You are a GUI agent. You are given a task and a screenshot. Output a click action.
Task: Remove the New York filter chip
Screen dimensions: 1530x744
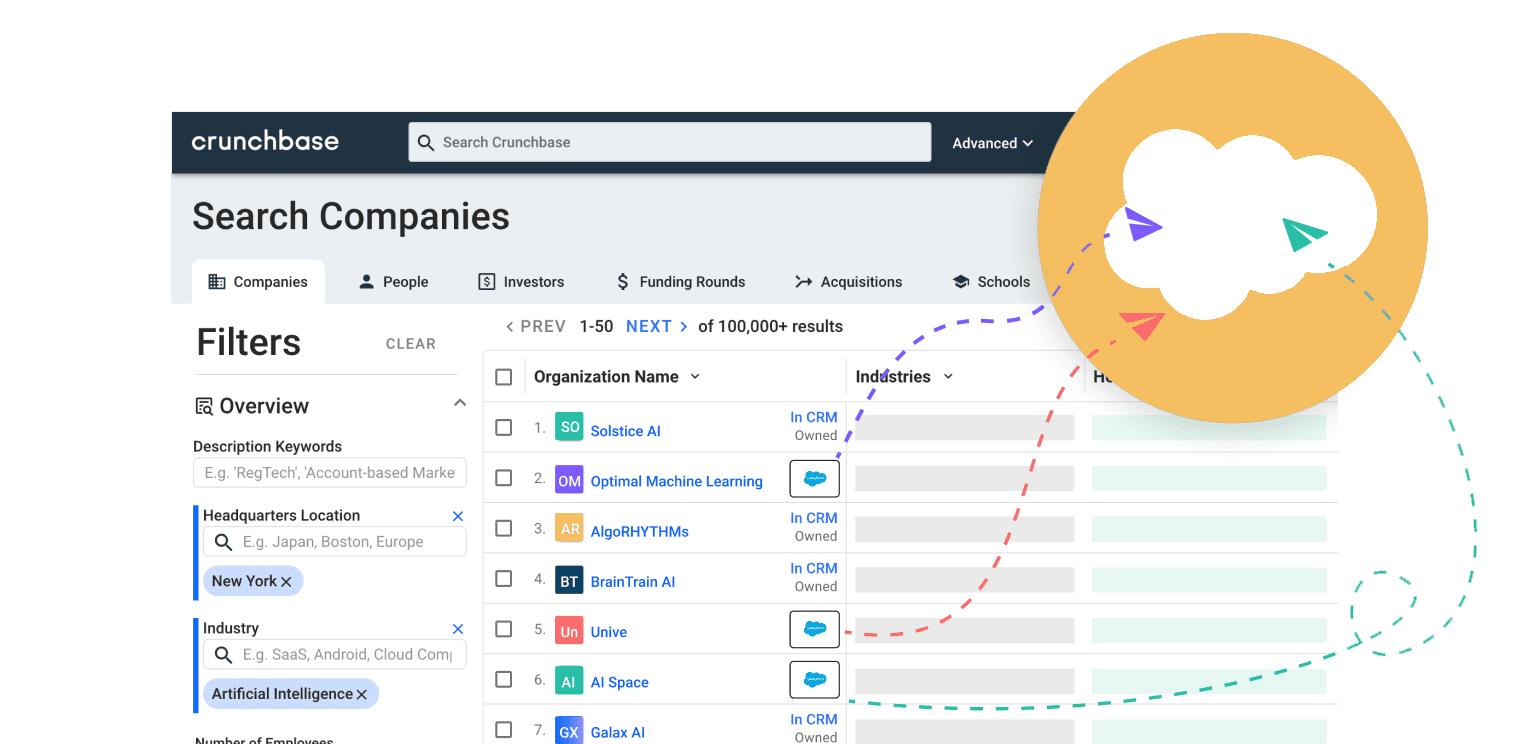point(286,581)
